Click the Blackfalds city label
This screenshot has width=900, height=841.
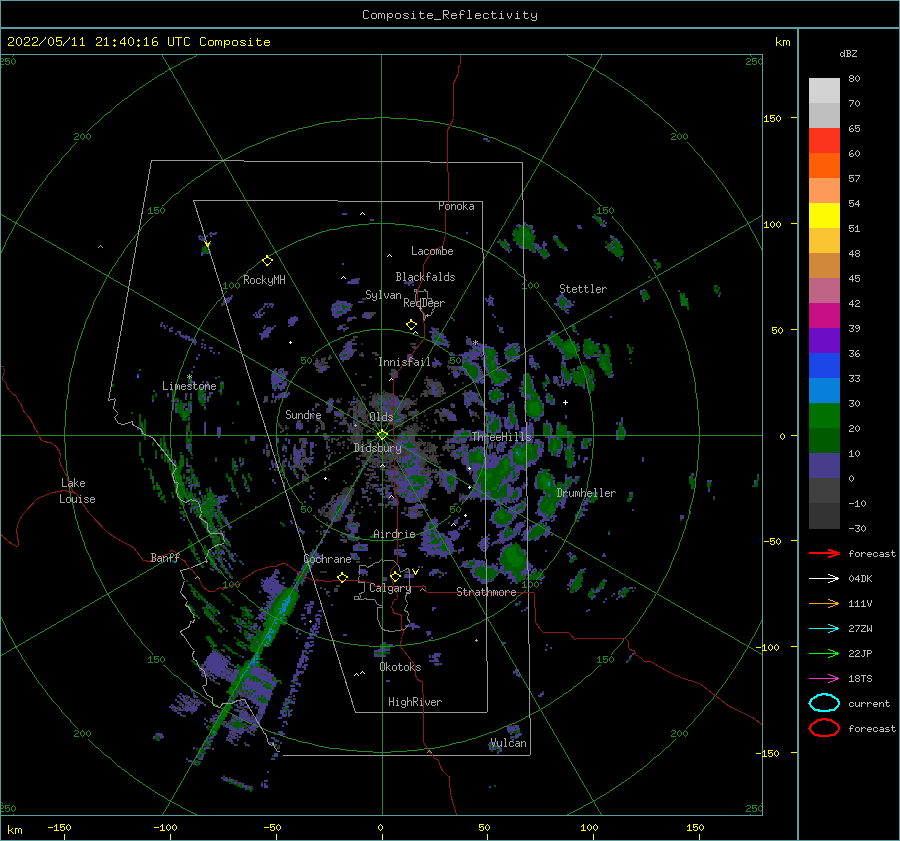click(x=425, y=277)
